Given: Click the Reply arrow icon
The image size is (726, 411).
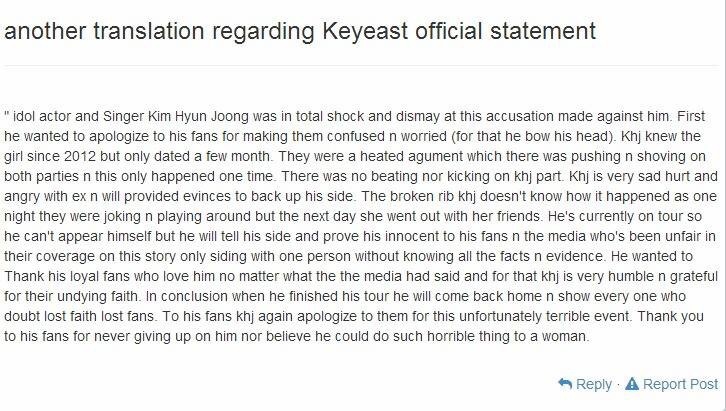Looking at the screenshot, I should [x=565, y=384].
